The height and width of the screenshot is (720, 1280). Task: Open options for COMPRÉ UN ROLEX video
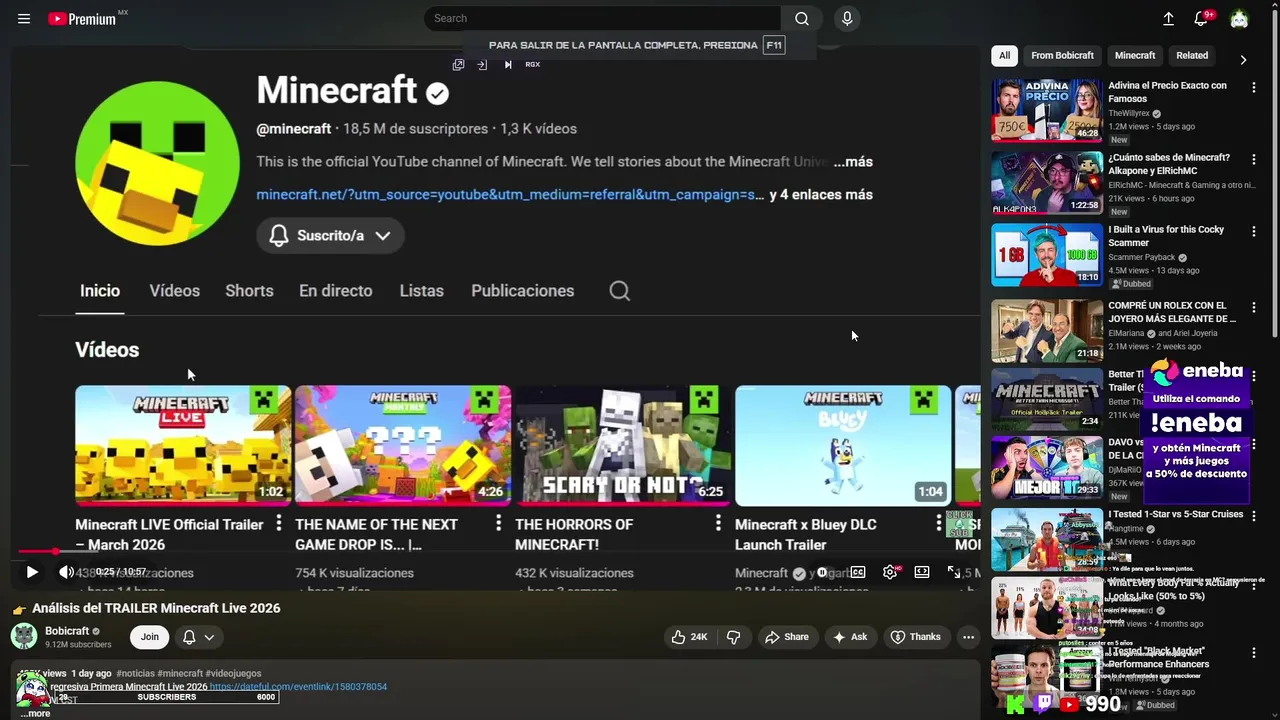point(1253,307)
